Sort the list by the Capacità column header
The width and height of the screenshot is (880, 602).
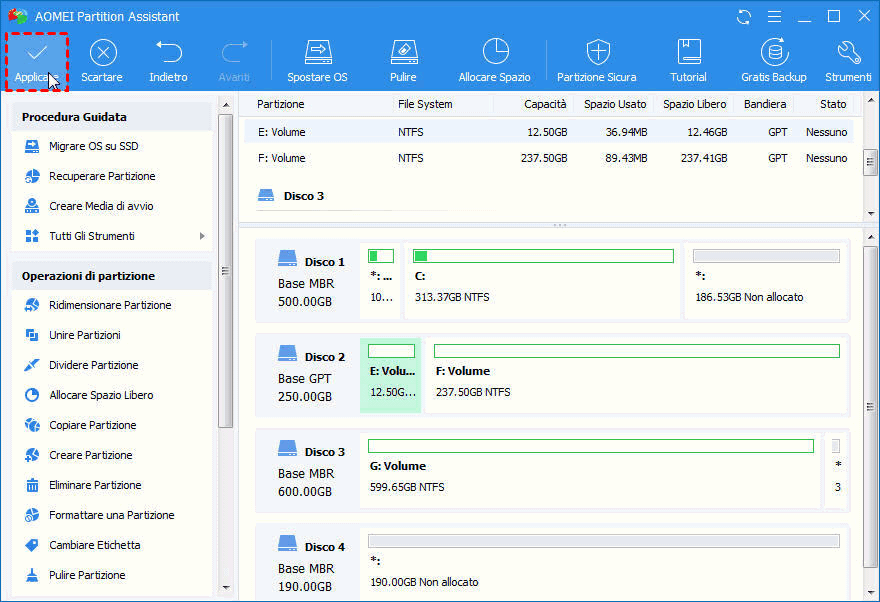pos(545,104)
